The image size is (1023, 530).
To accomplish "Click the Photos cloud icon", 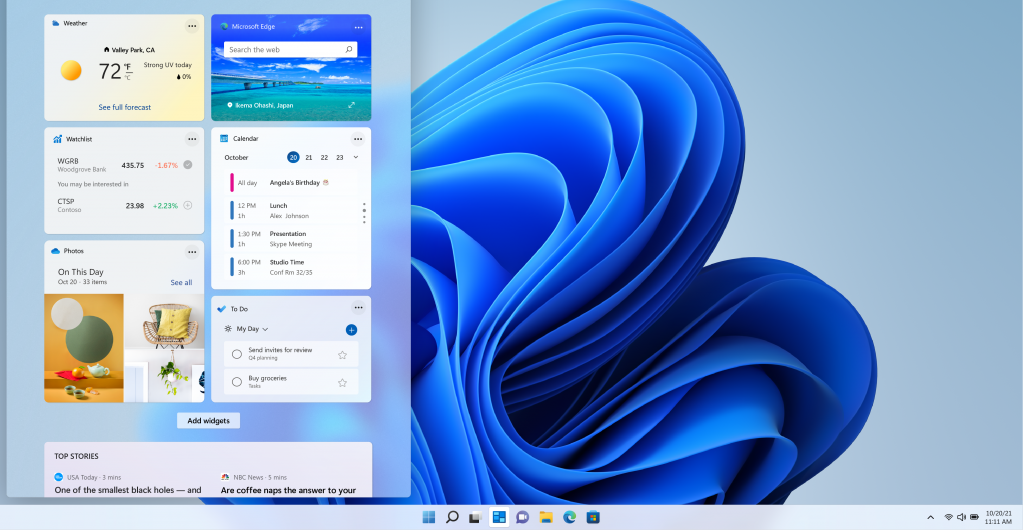I will point(55,251).
